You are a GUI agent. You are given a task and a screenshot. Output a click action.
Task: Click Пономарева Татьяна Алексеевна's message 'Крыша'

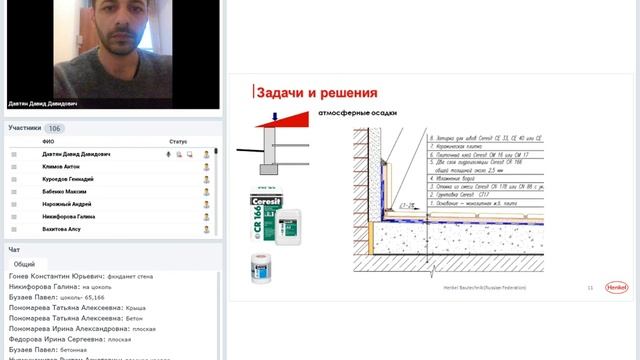(77, 308)
